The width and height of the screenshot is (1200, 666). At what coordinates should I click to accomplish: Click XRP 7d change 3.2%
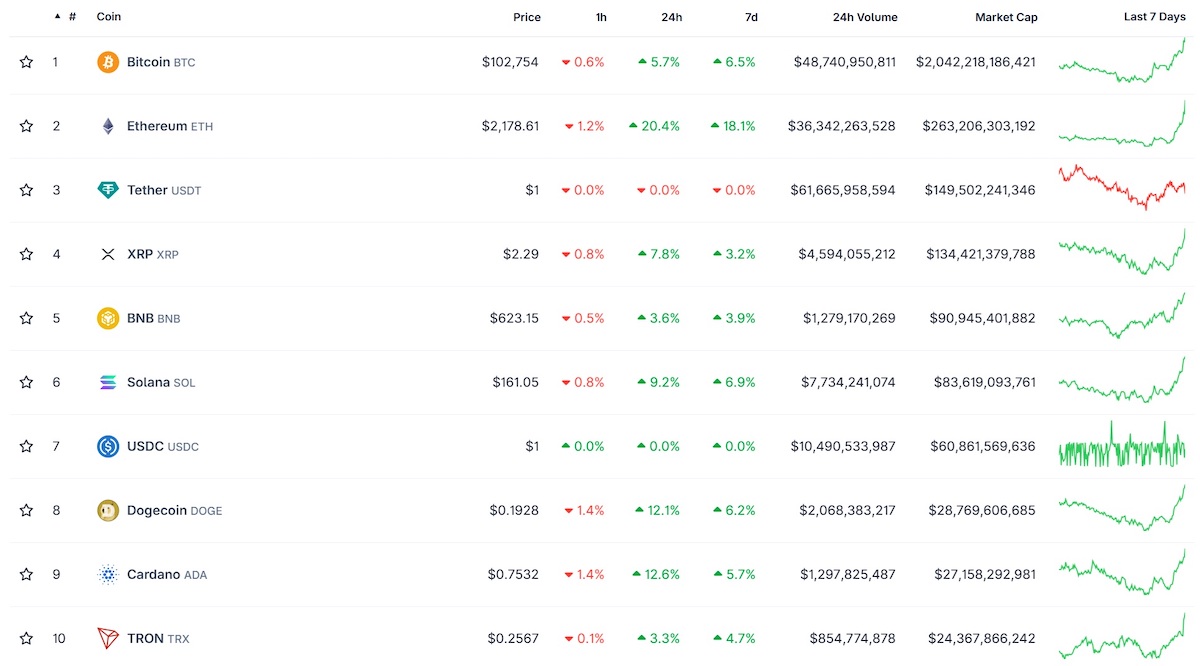click(734, 254)
